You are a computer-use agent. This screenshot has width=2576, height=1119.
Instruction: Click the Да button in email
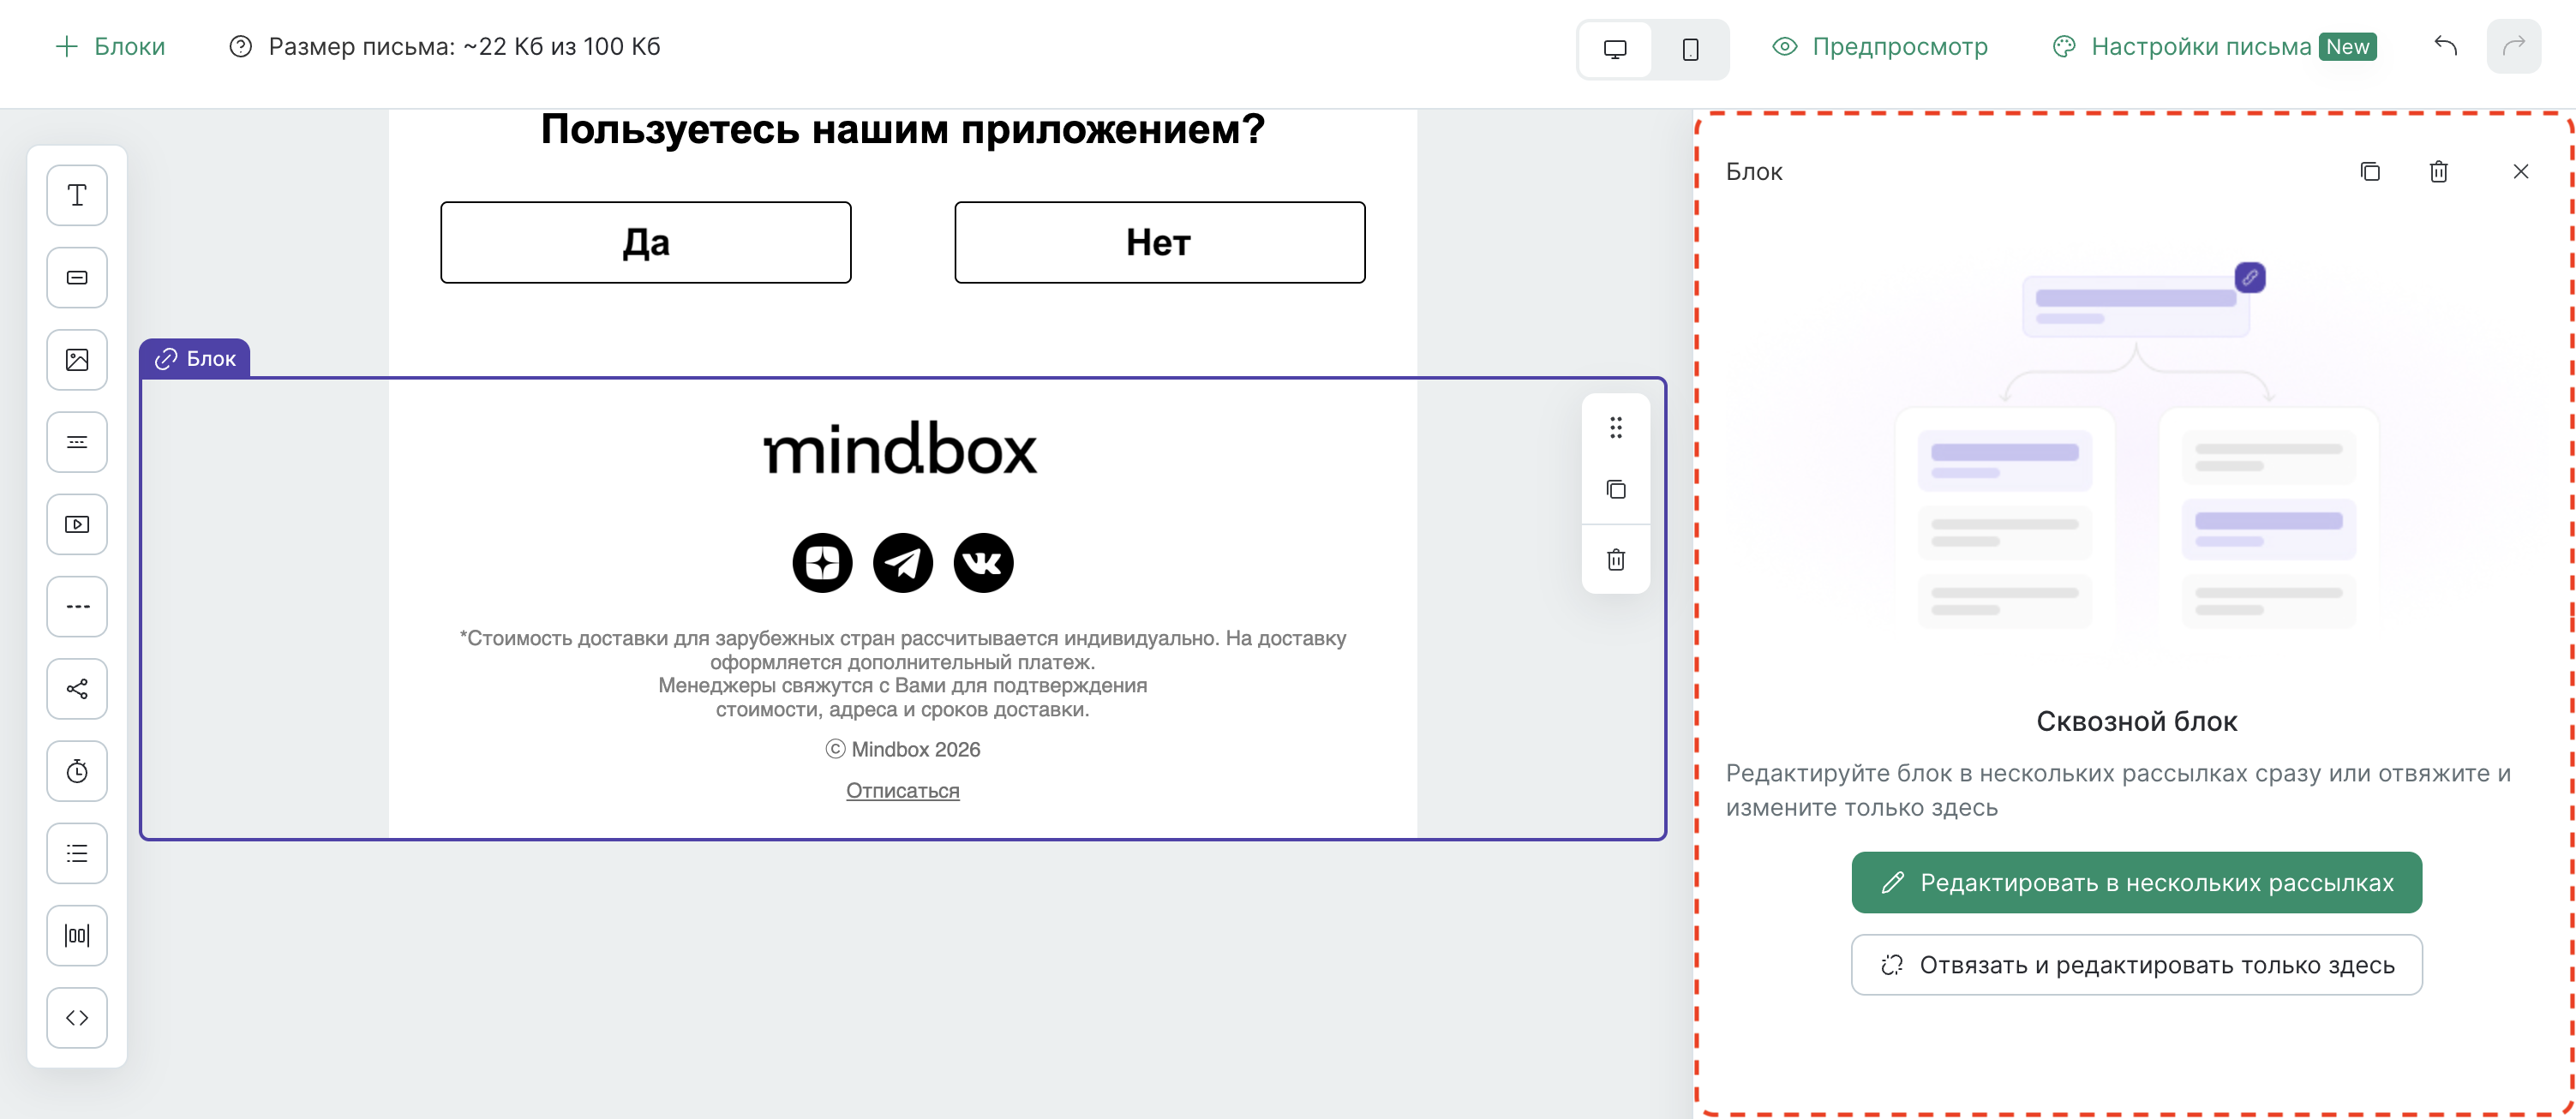[x=646, y=243]
